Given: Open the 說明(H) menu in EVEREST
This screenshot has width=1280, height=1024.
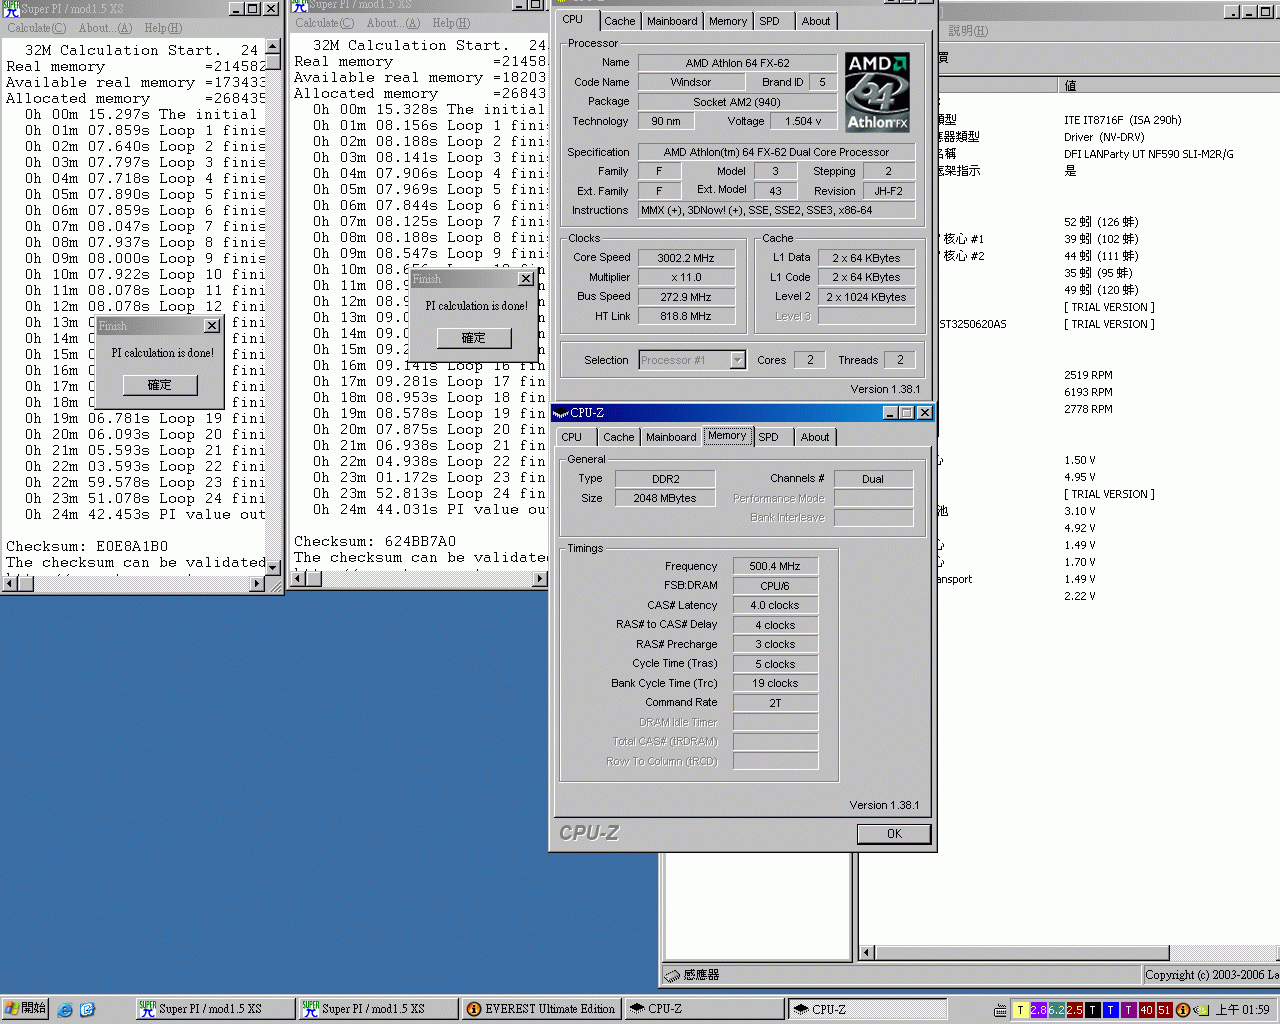Looking at the screenshot, I should point(968,31).
